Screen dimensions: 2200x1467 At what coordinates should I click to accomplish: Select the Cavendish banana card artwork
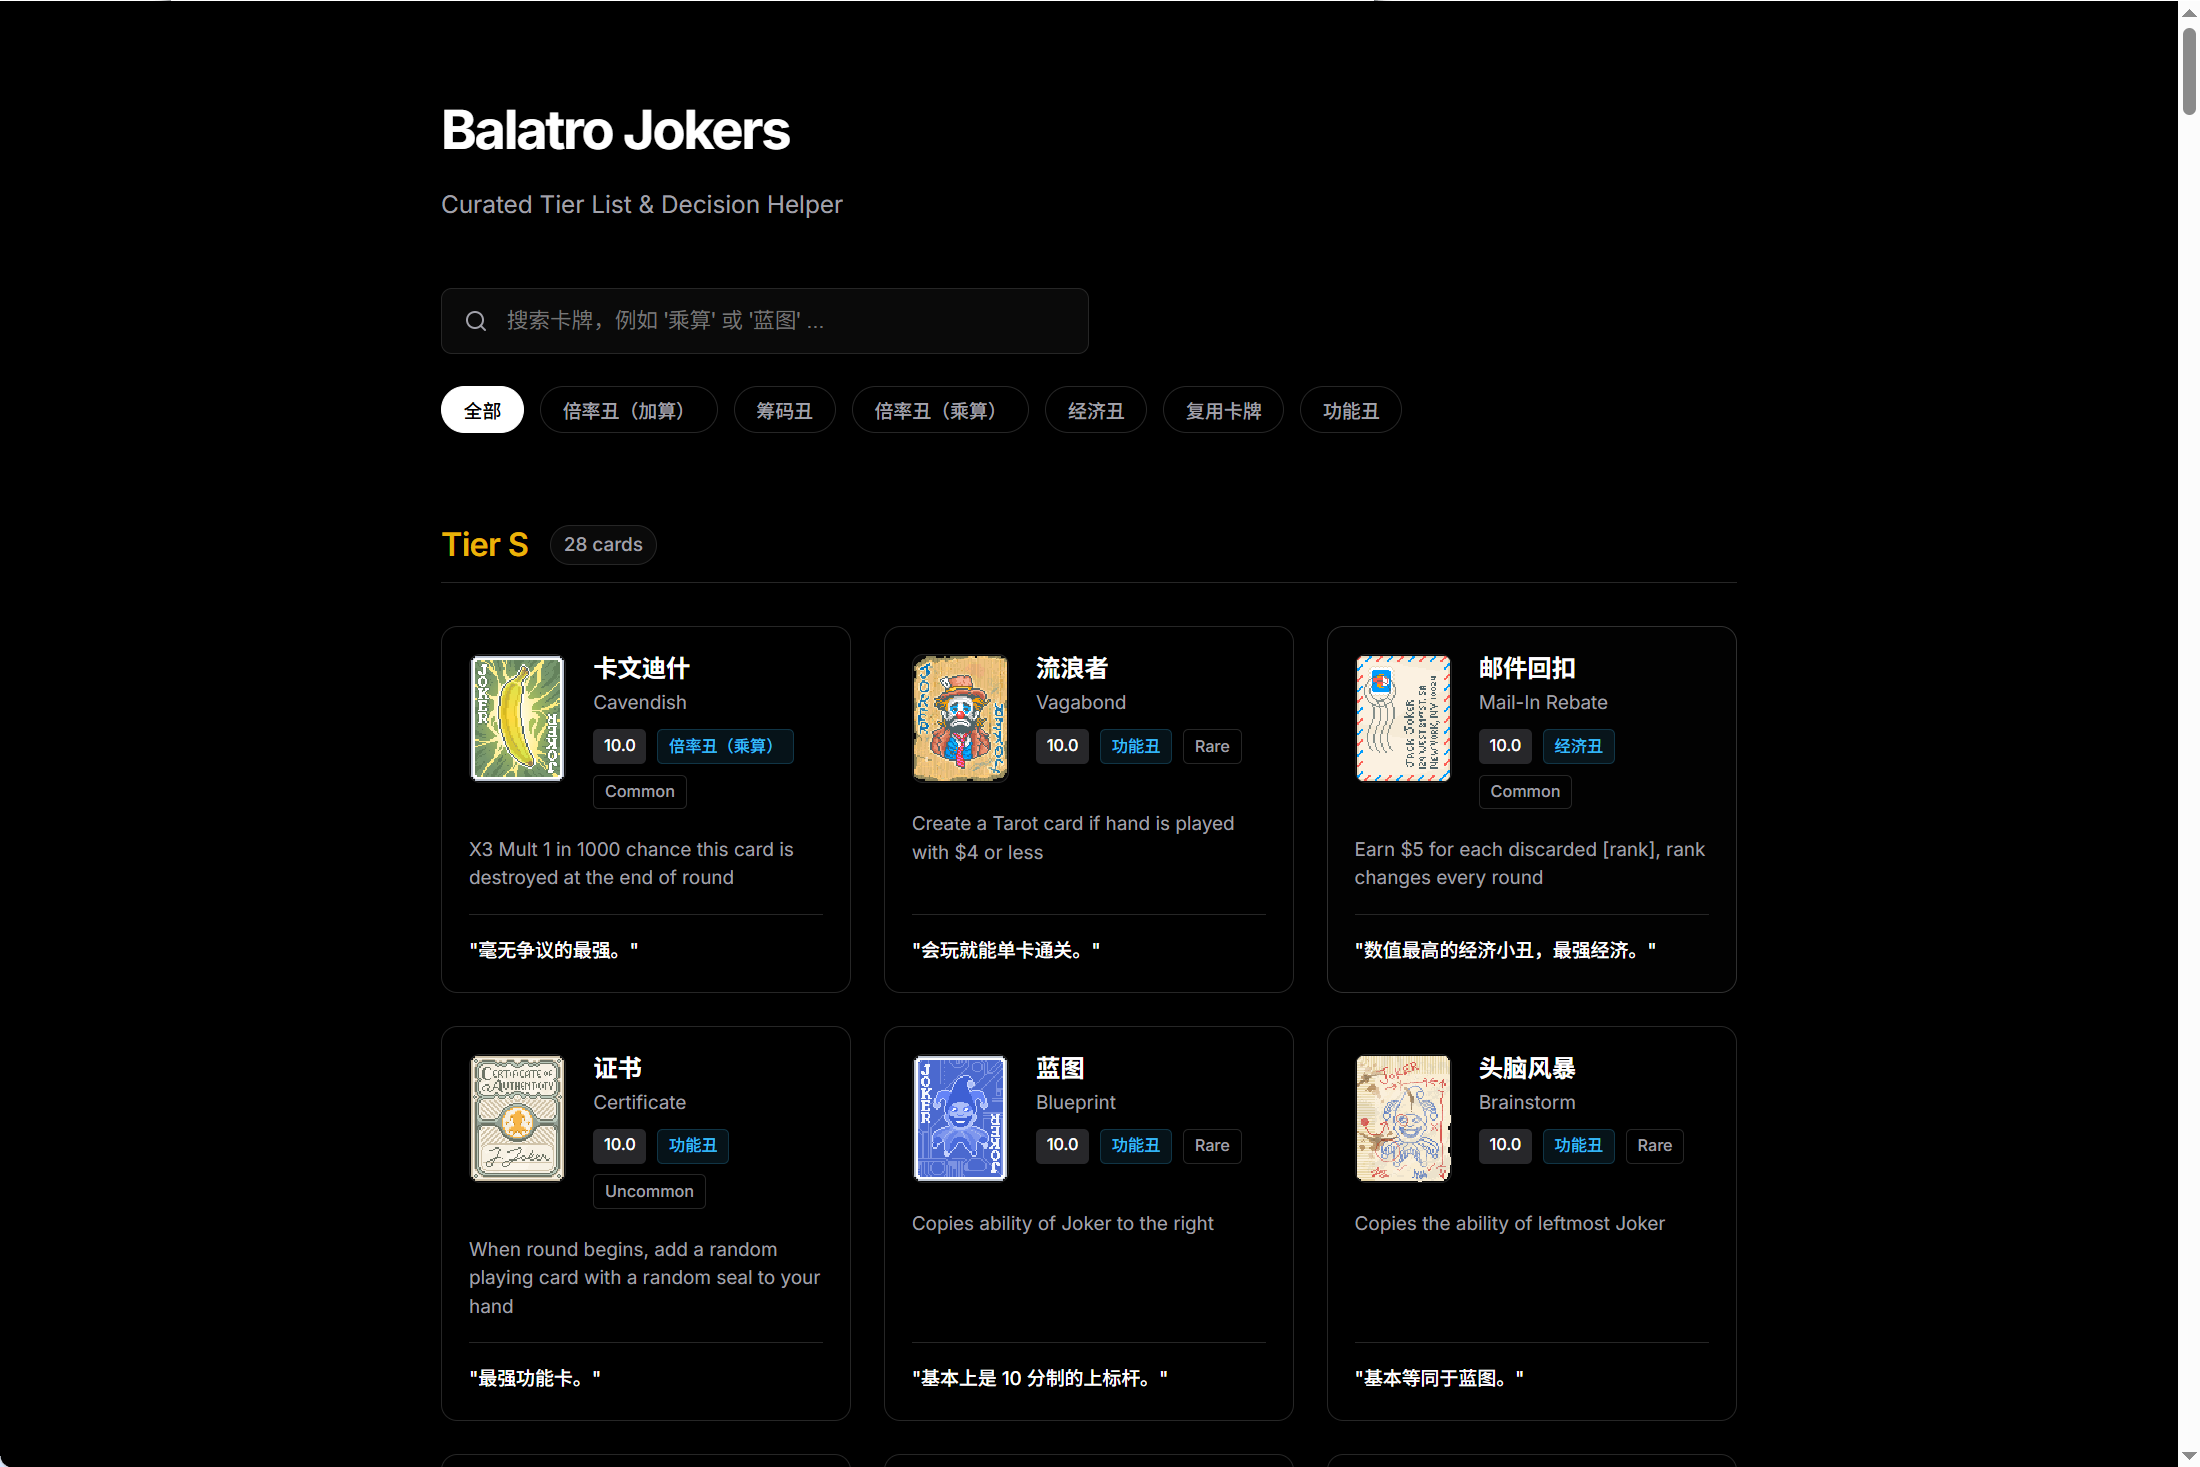point(517,717)
